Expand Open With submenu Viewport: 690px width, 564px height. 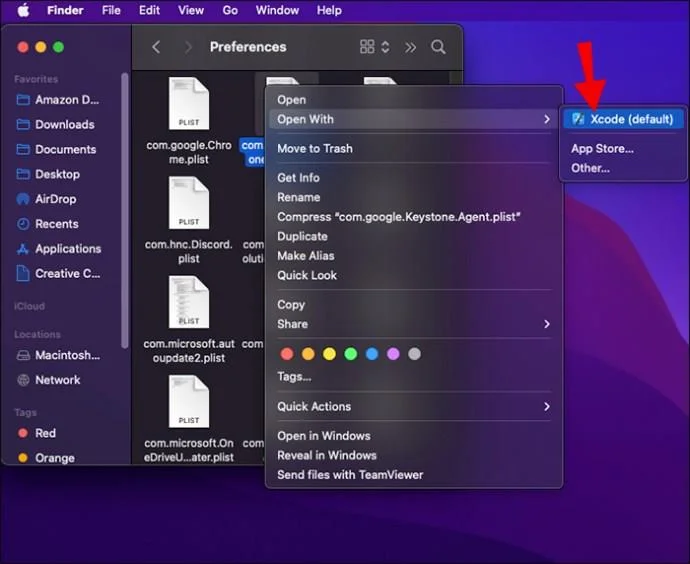pos(414,119)
